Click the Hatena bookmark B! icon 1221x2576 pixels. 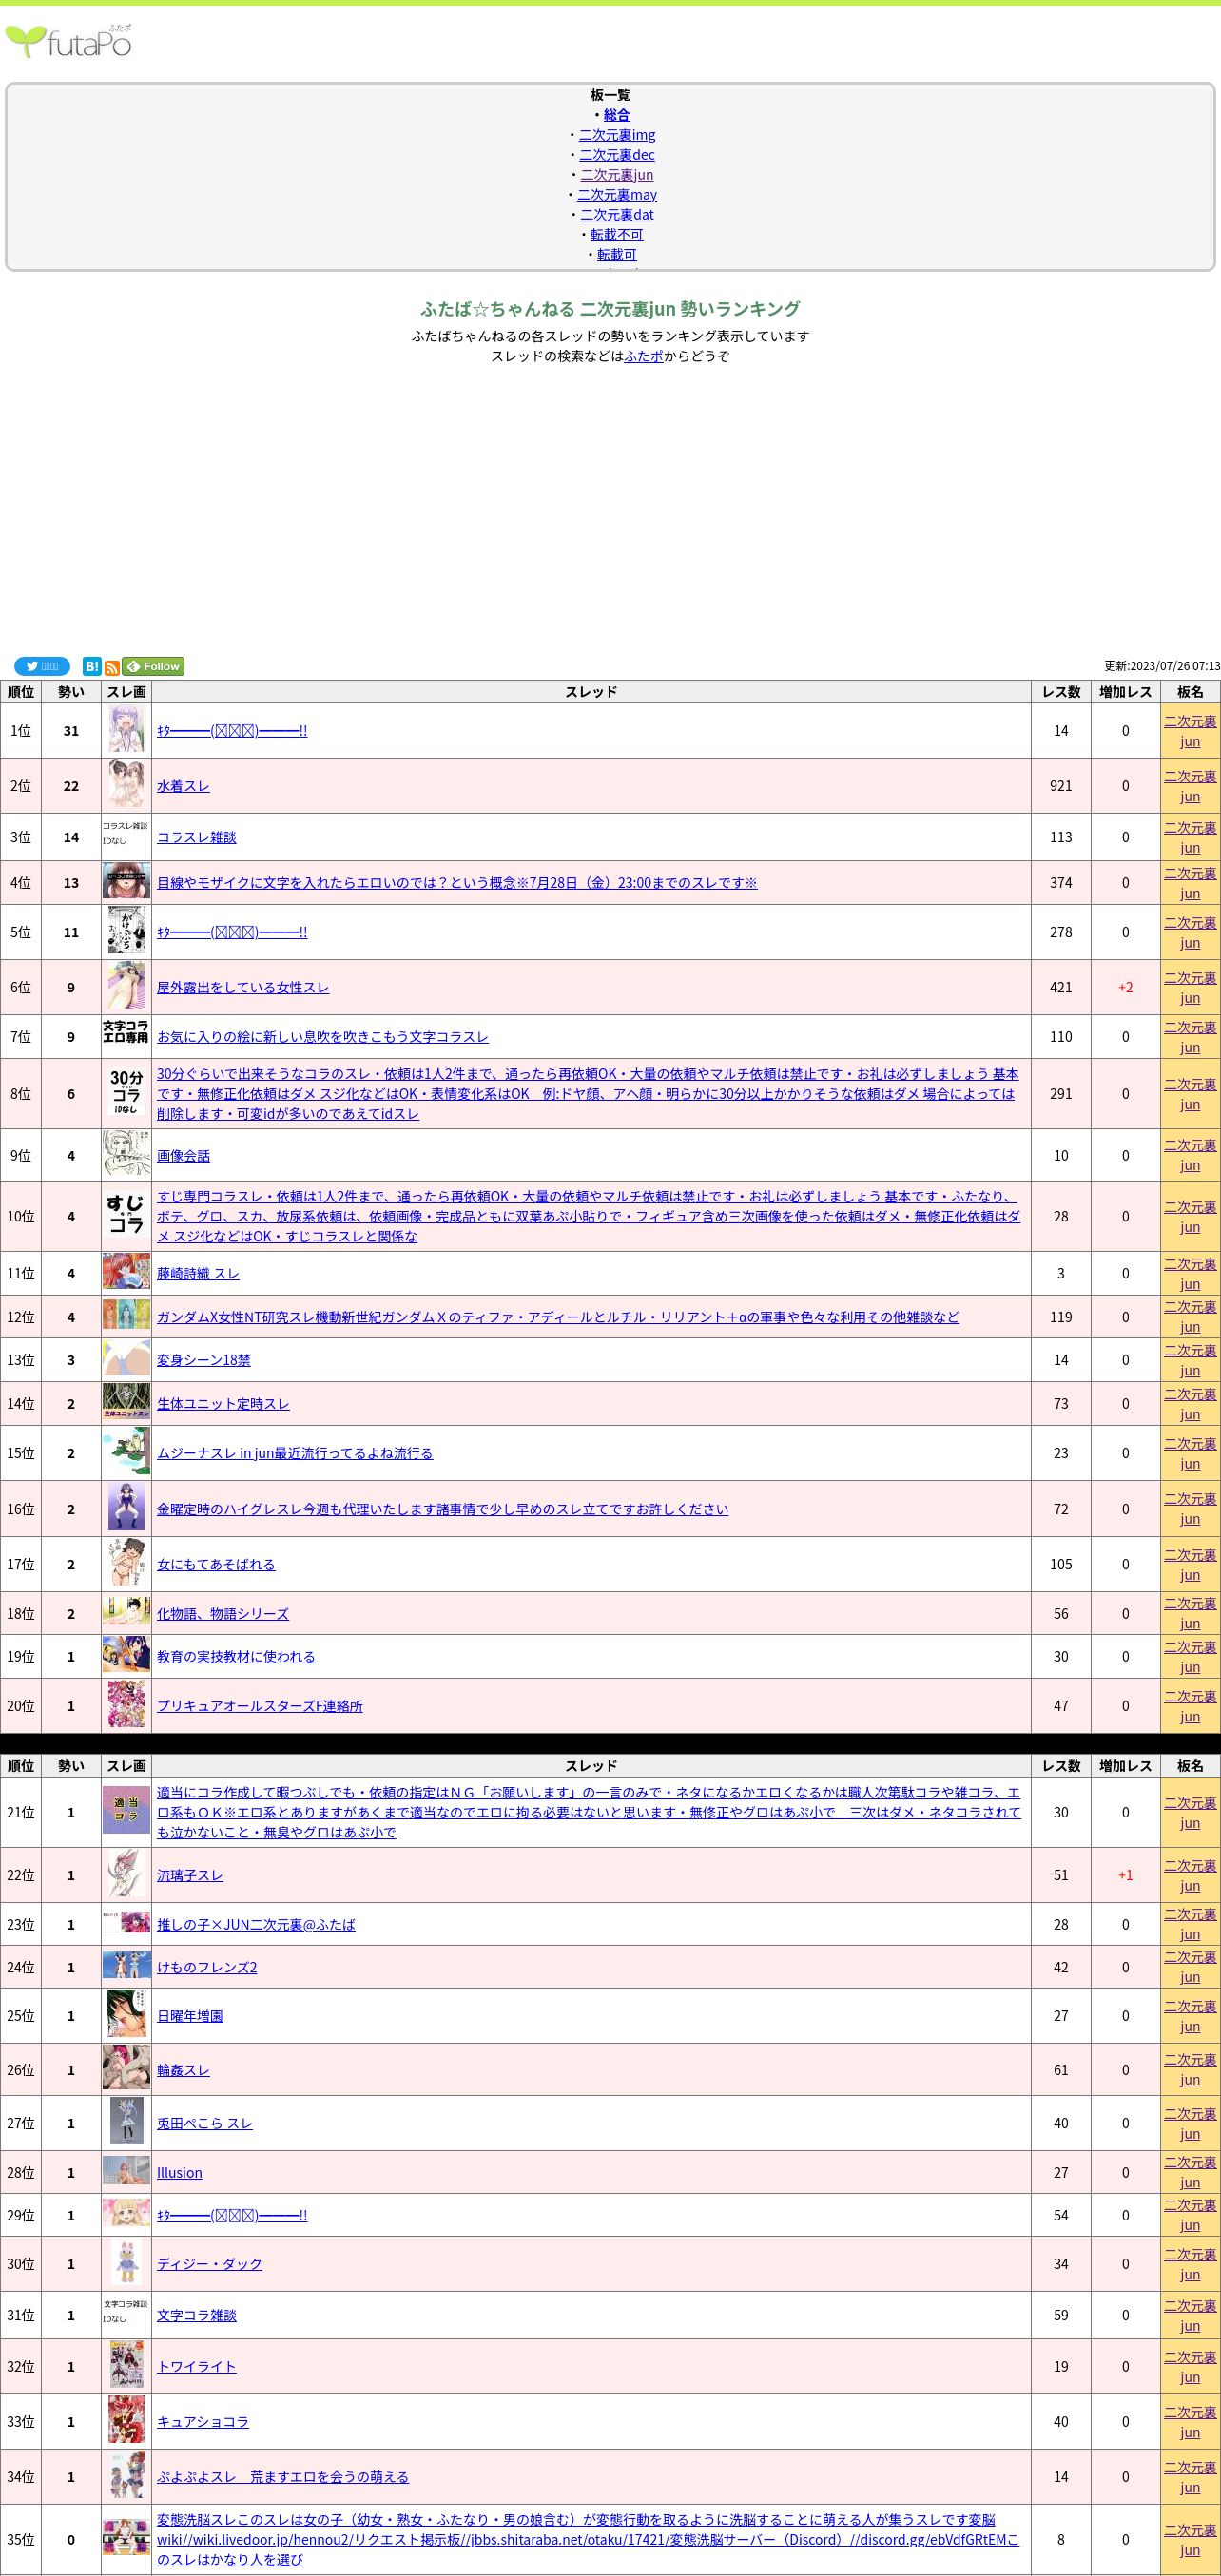pyautogui.click(x=92, y=666)
